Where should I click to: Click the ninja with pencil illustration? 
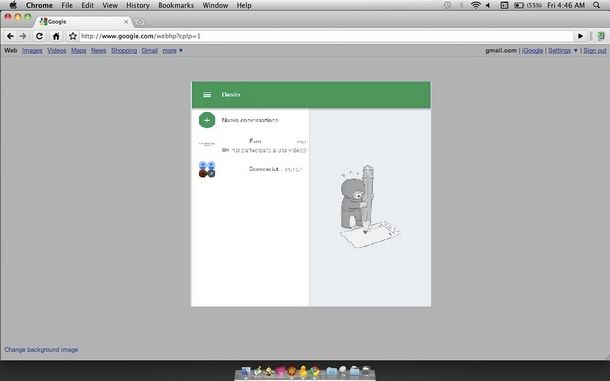[370, 207]
